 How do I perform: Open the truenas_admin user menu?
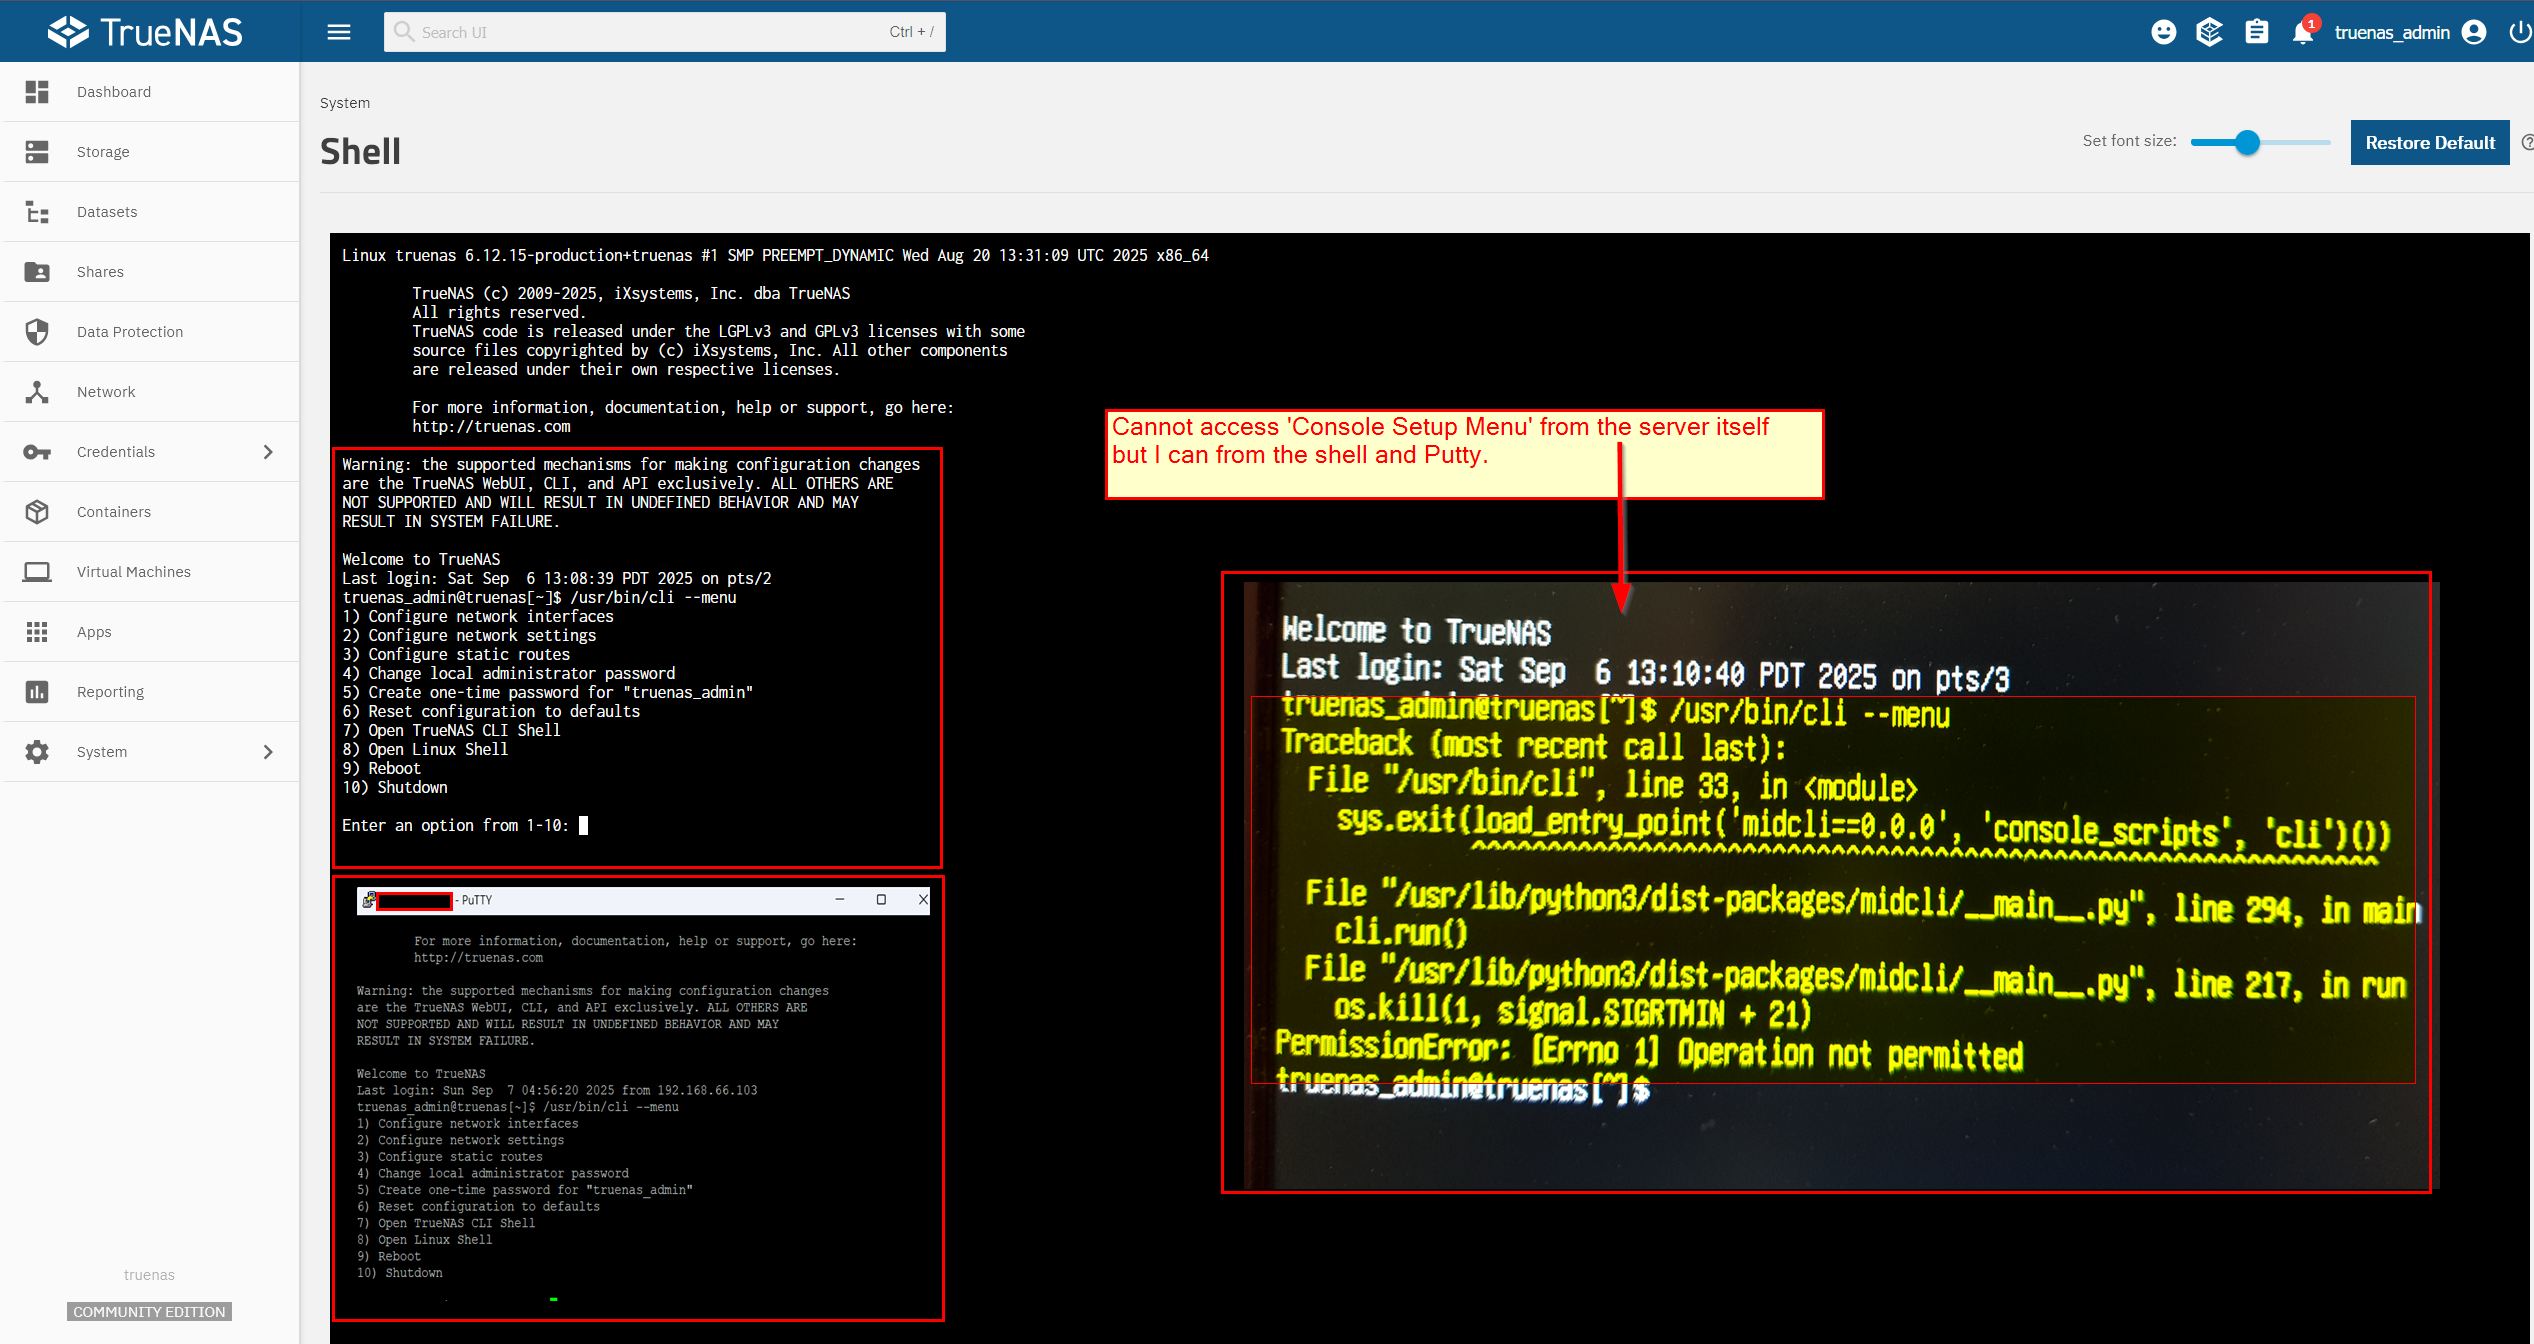2410,32
